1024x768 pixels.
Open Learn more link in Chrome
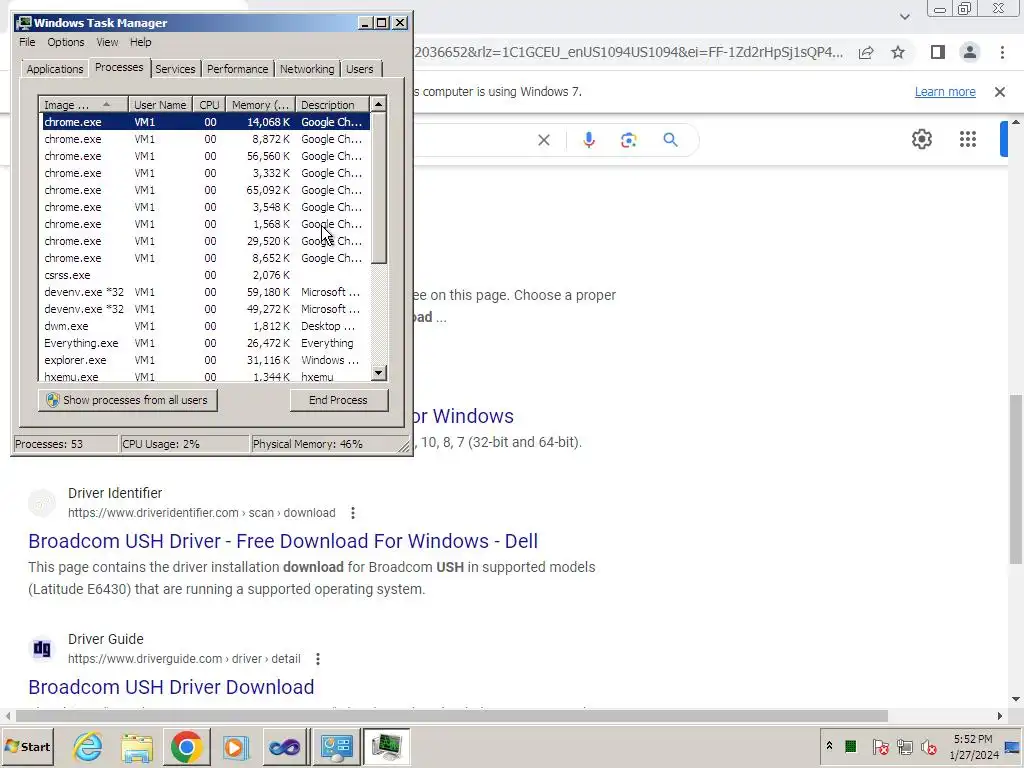click(945, 92)
